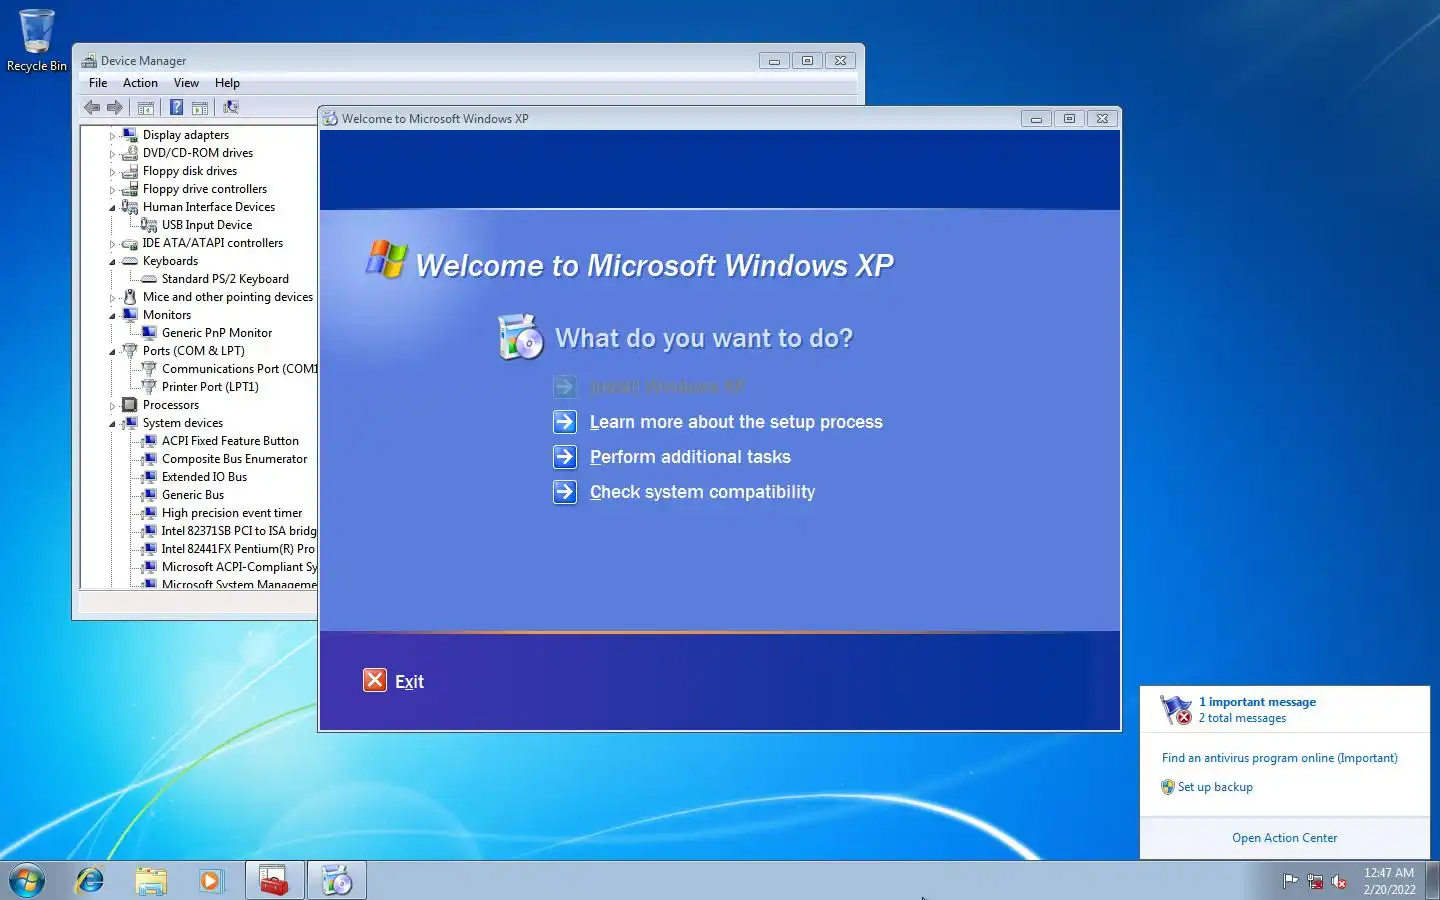Viewport: 1440px width, 900px height.
Task: Click Find an antivirus program online link
Action: coord(1280,758)
